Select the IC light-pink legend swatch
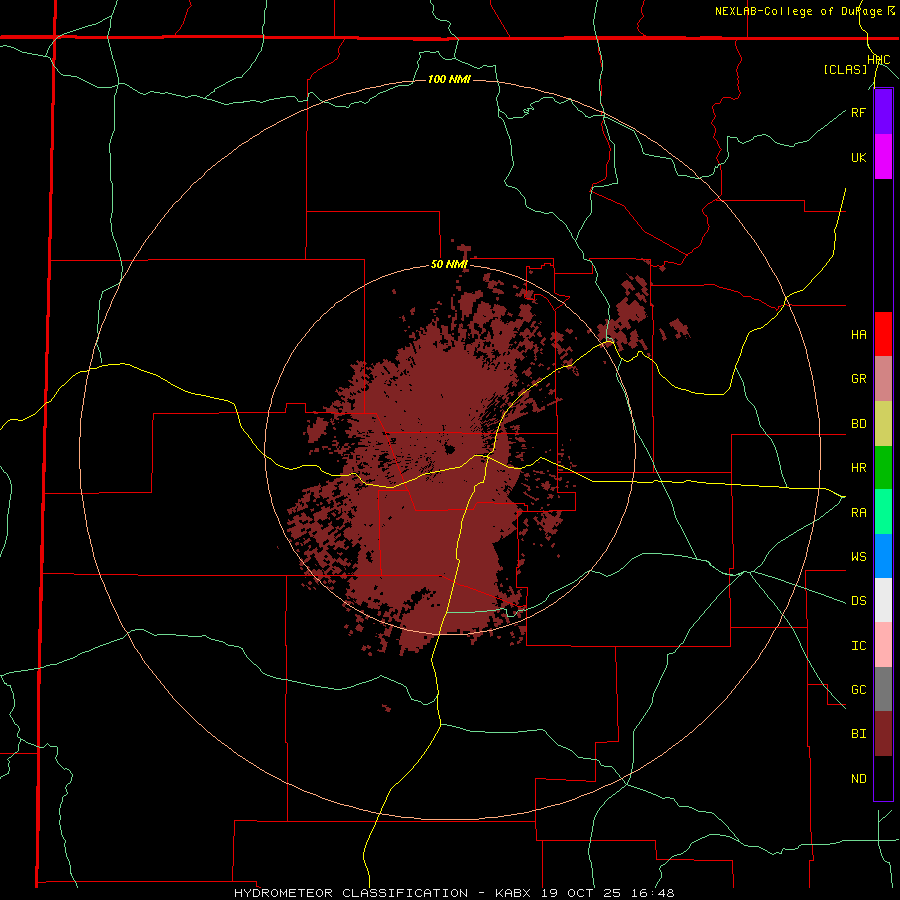The height and width of the screenshot is (900, 900). click(883, 645)
